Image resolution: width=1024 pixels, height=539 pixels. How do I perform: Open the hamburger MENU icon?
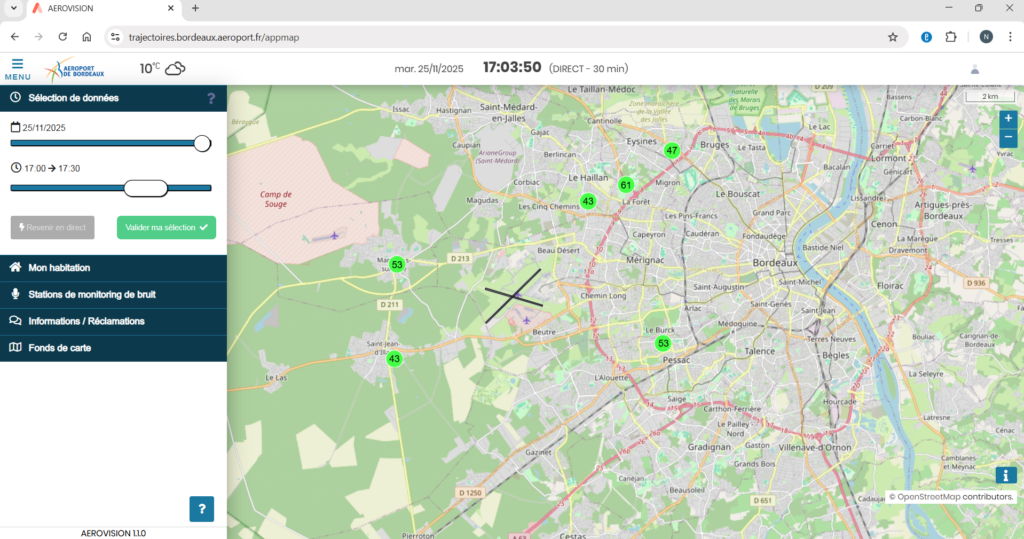[17, 68]
